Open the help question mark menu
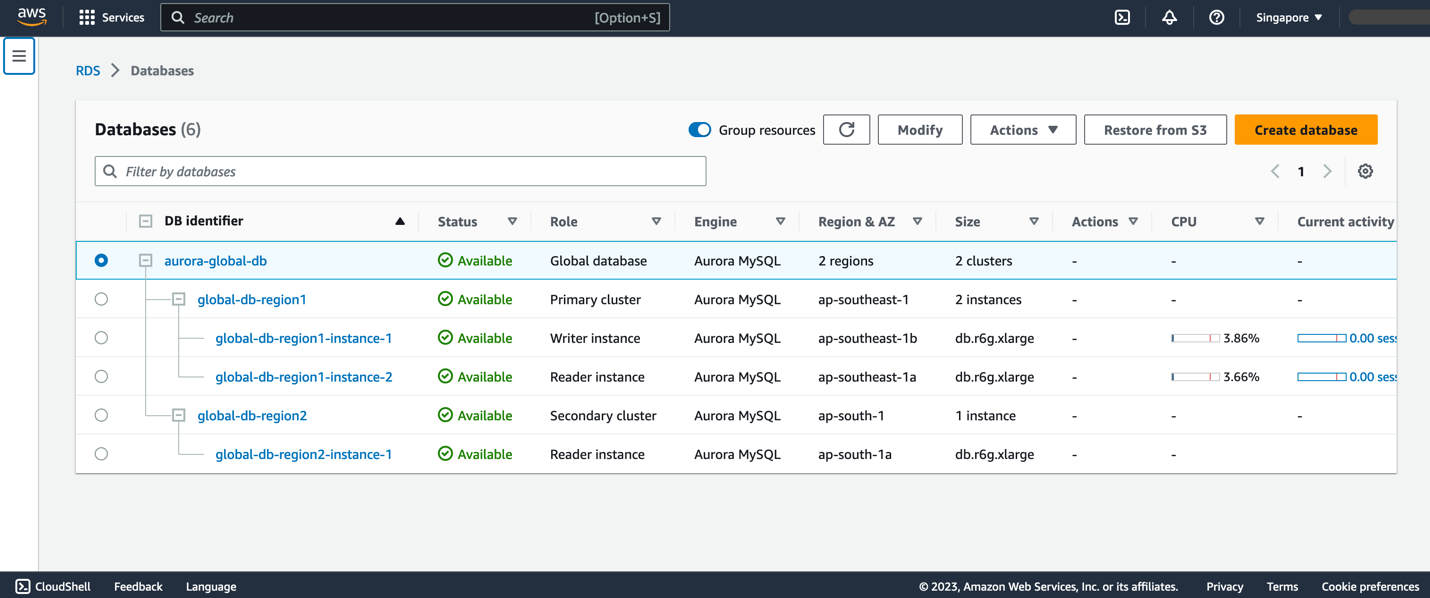Screen dimensions: 1430x598 (1216, 17)
